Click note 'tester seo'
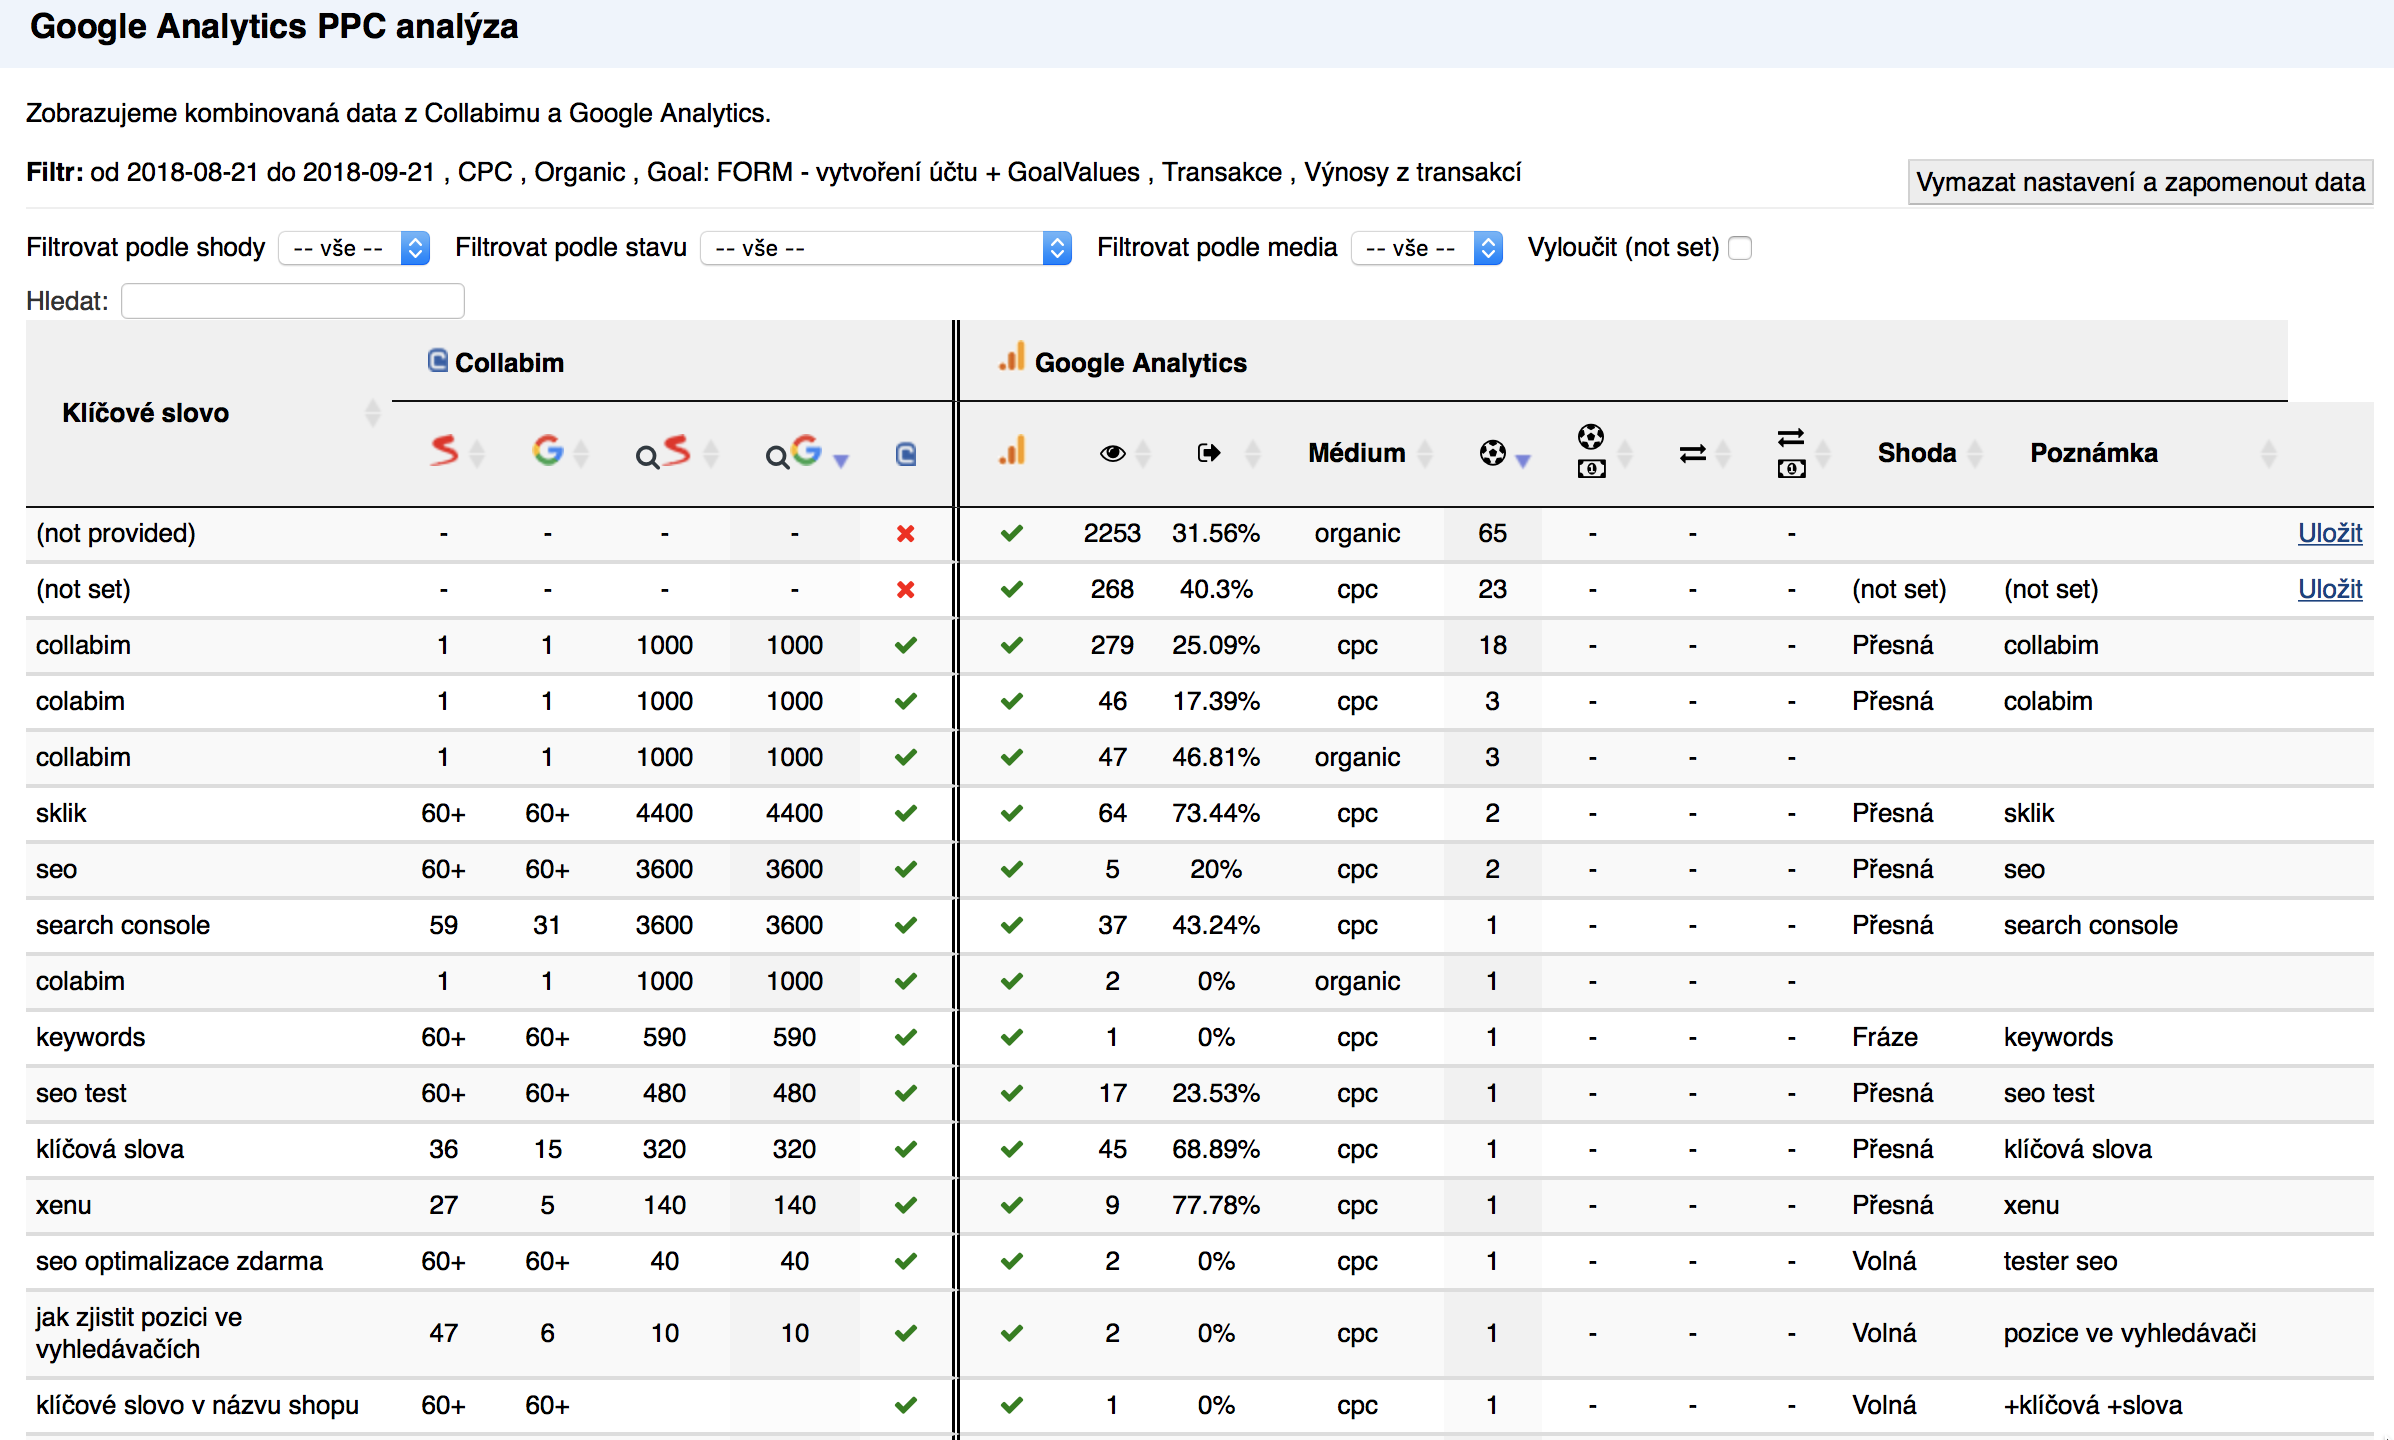Viewport: 2394px width, 1440px height. 2060,1262
